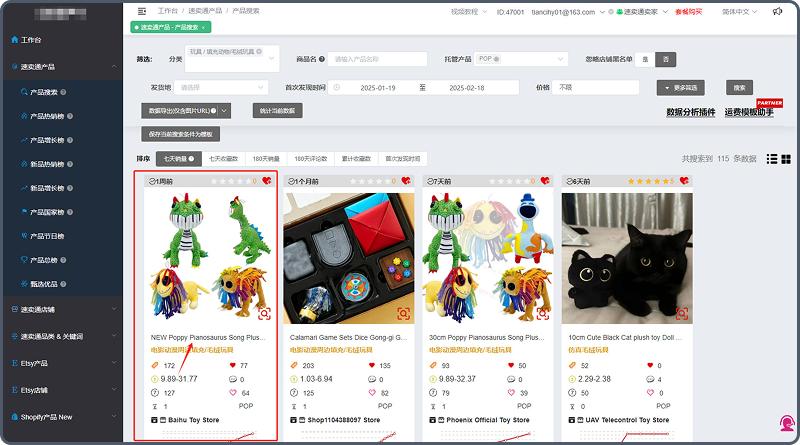Expand the 分类 category dropdown
This screenshot has width=800, height=445.
271,59
